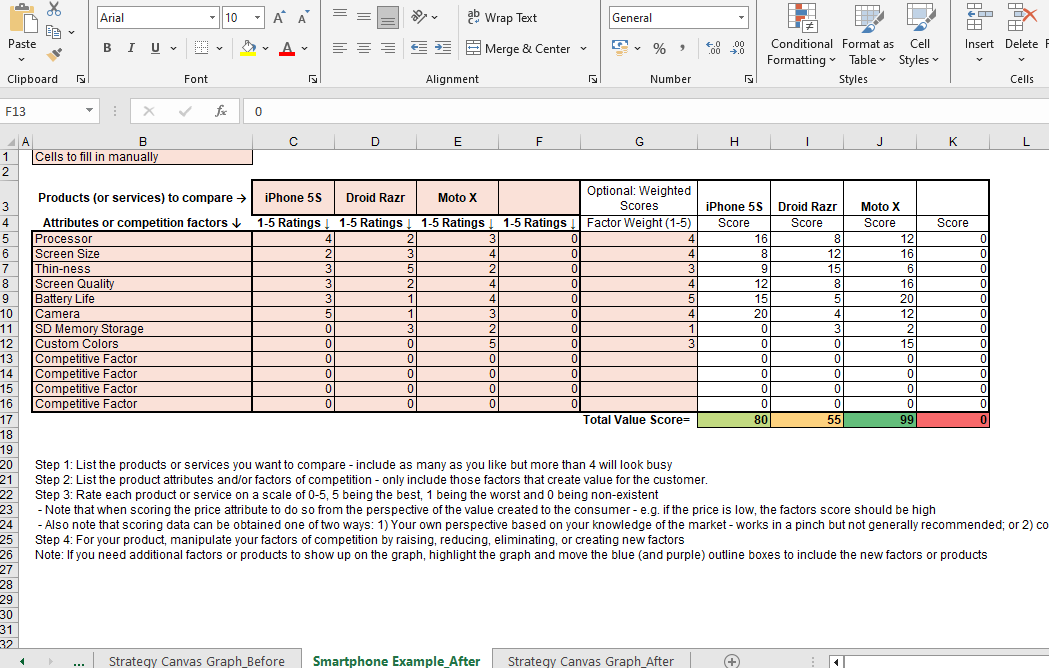Switch to Strategy Canvas Graph_After tab
The image size is (1049, 668).
tap(591, 661)
